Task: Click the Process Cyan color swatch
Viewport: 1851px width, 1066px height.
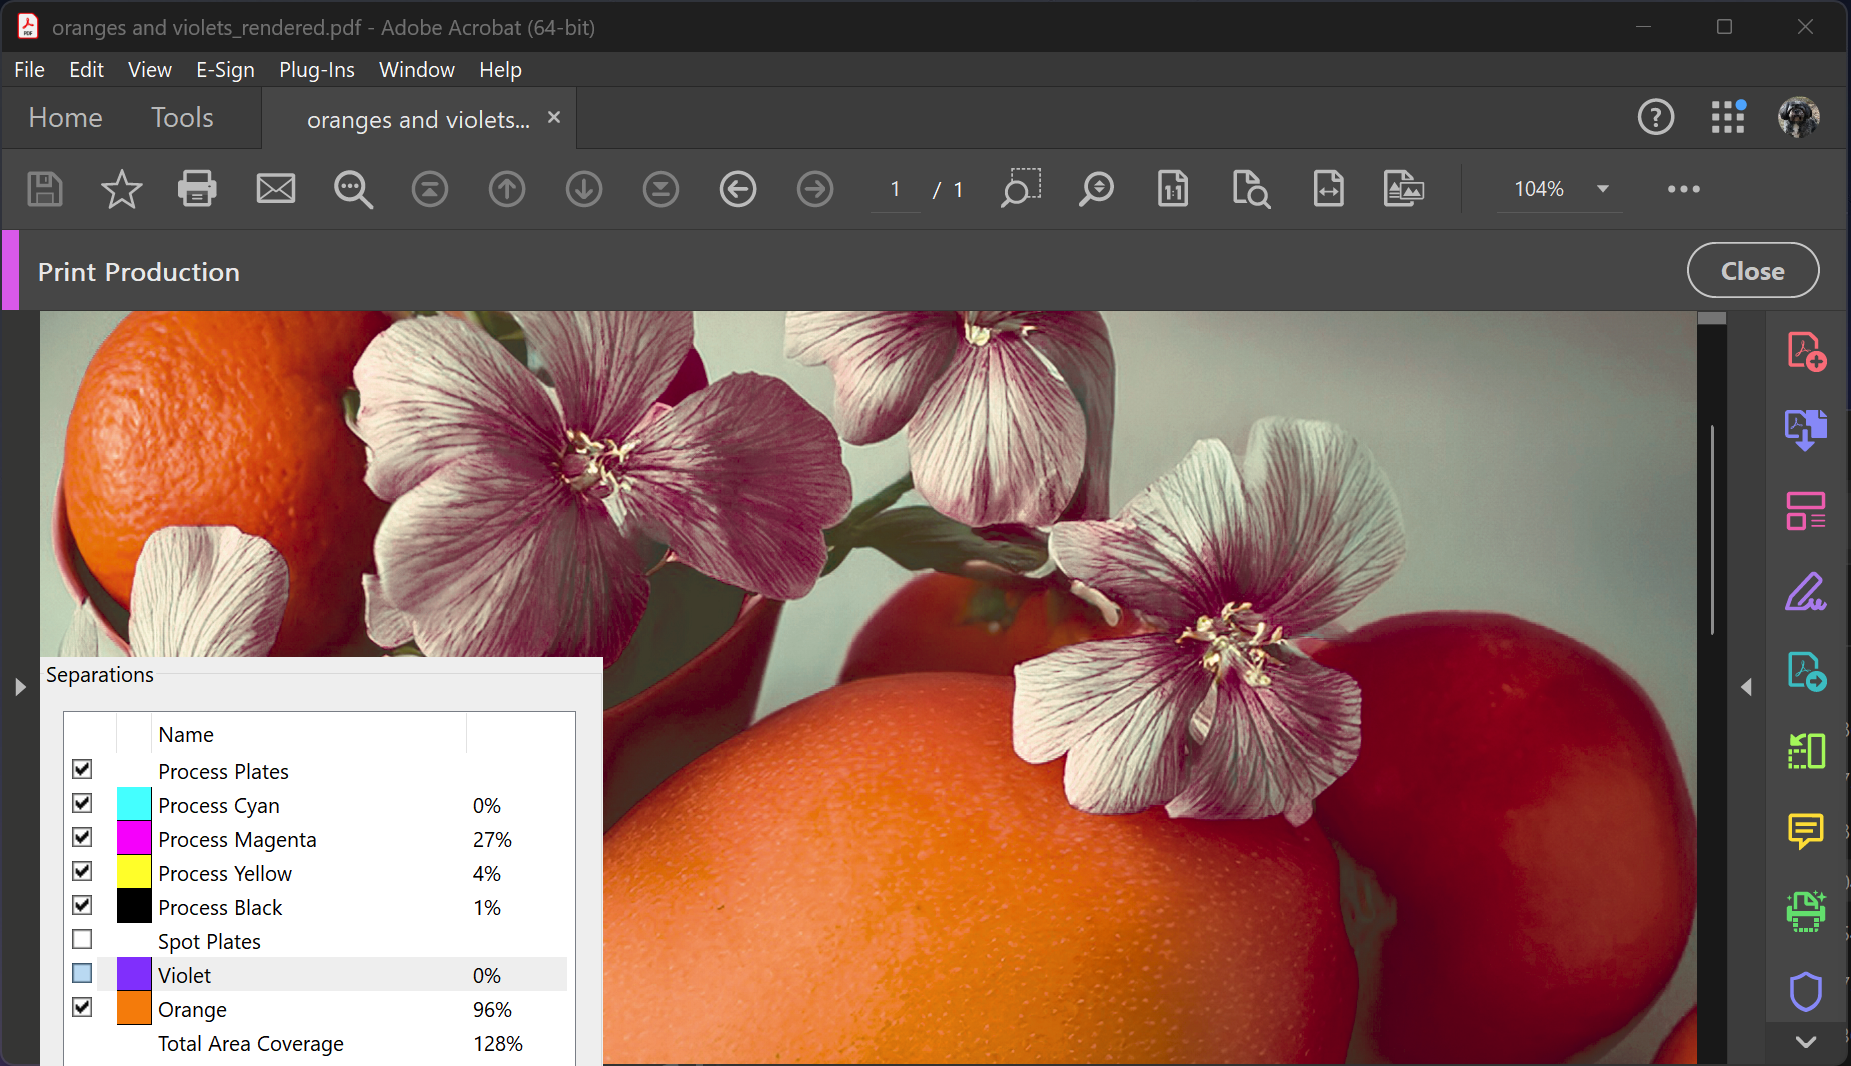Action: coord(134,804)
